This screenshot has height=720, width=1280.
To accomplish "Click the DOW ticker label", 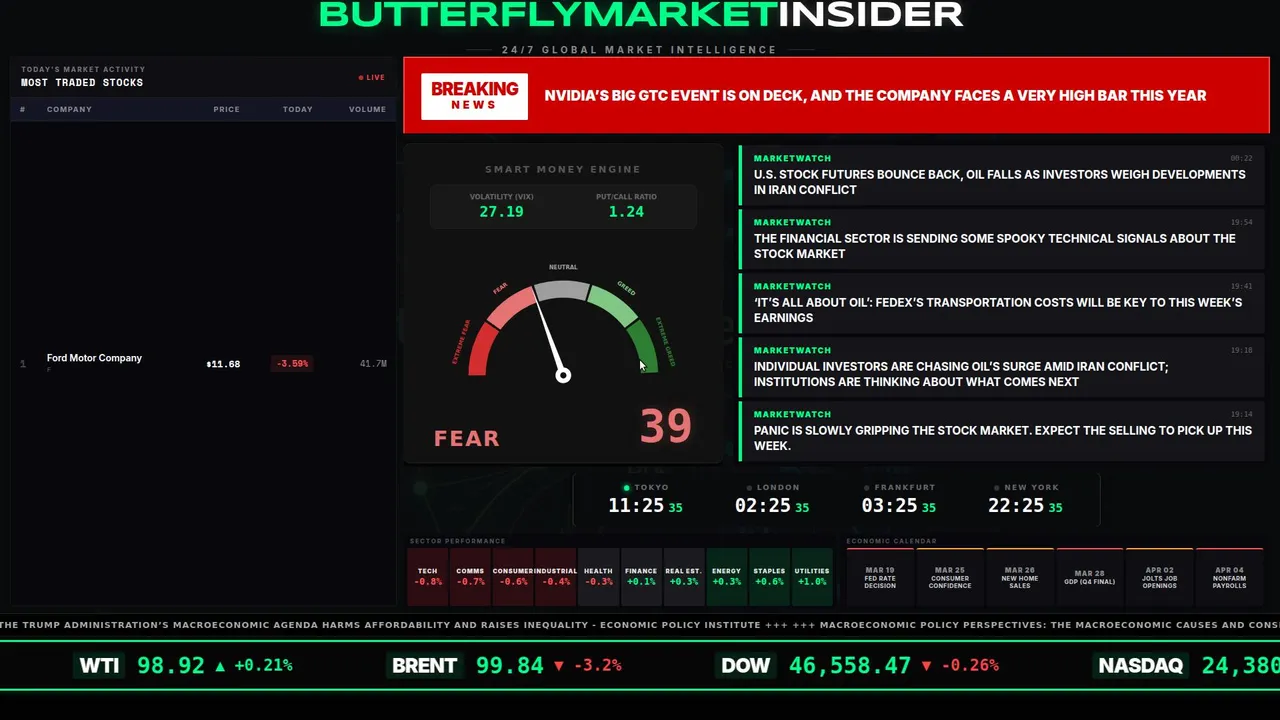I will point(746,665).
